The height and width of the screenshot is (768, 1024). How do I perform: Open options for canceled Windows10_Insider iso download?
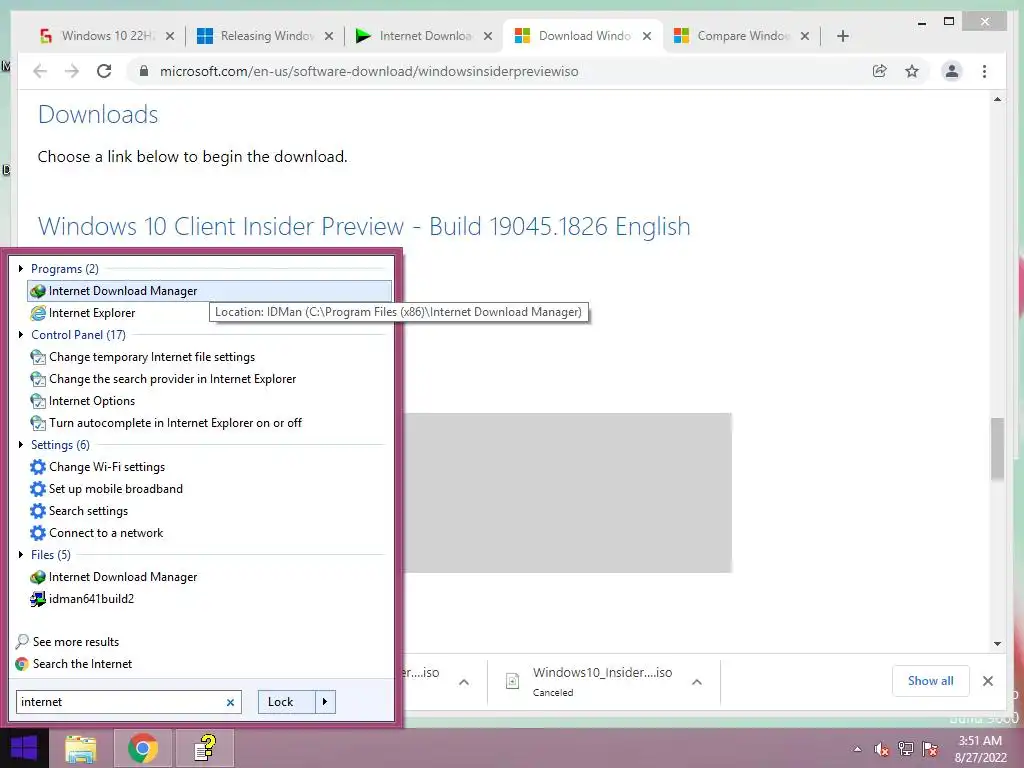pos(697,682)
